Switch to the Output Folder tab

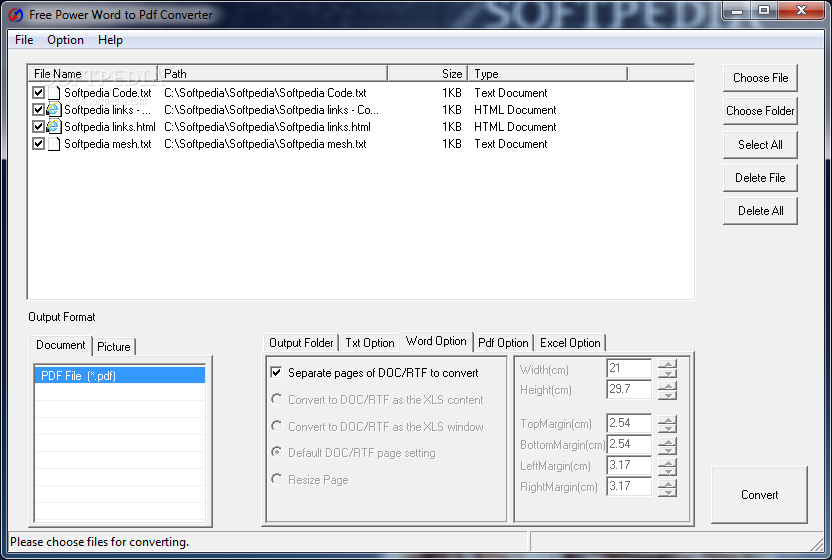[x=301, y=343]
